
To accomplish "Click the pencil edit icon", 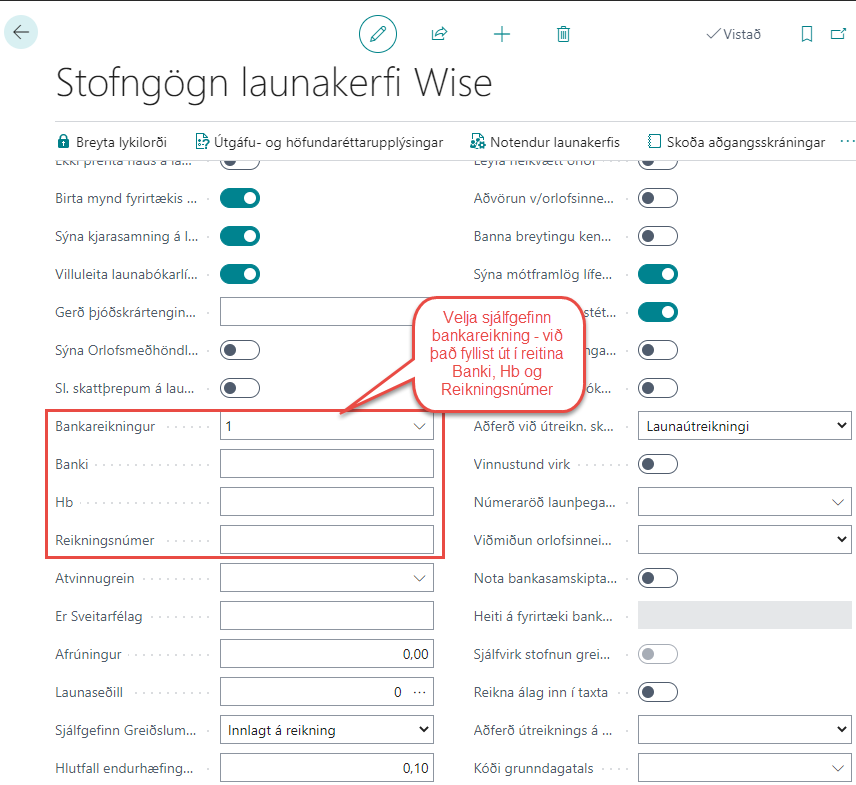I will pyautogui.click(x=378, y=34).
